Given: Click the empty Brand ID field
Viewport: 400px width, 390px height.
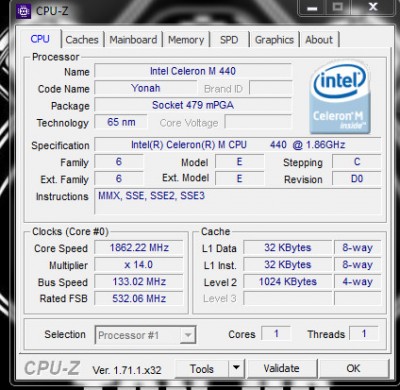Looking at the screenshot, I should (x=271, y=88).
